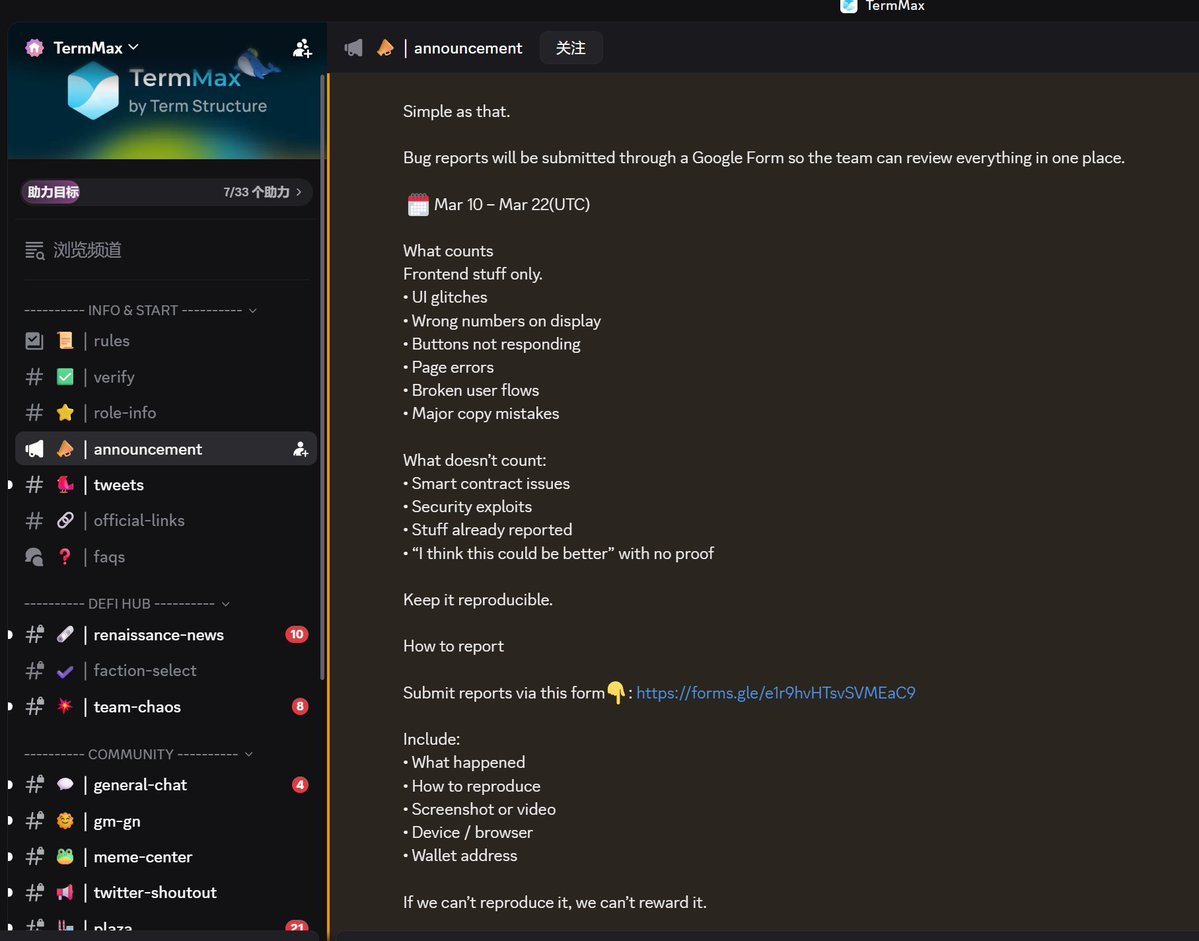This screenshot has height=941, width=1199.
Task: Switch to the tweets channel
Action: click(x=118, y=485)
